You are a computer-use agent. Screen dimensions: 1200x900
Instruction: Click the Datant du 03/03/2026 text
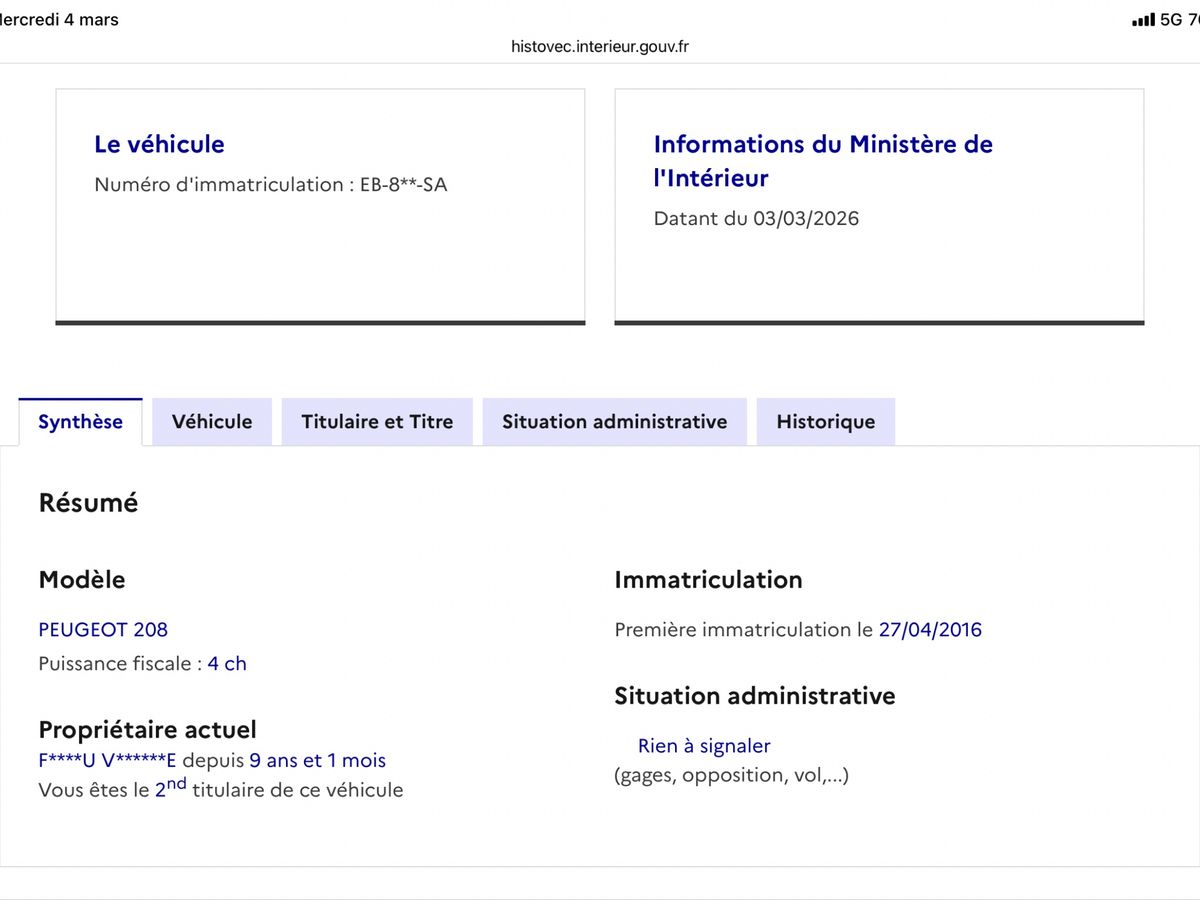756,218
